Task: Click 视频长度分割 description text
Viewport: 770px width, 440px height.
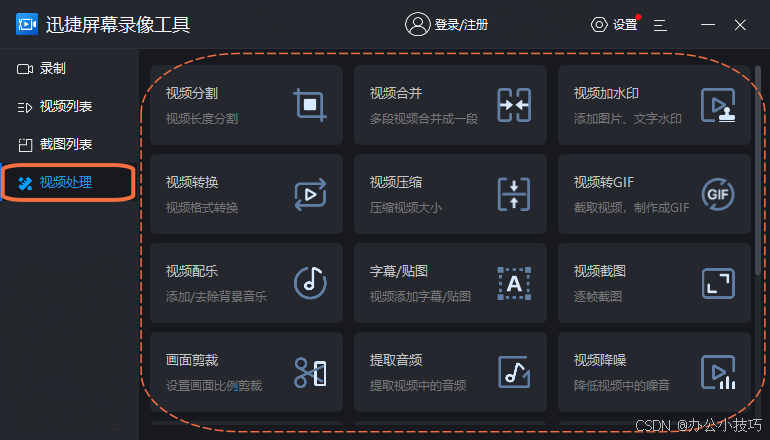Action: (202, 119)
